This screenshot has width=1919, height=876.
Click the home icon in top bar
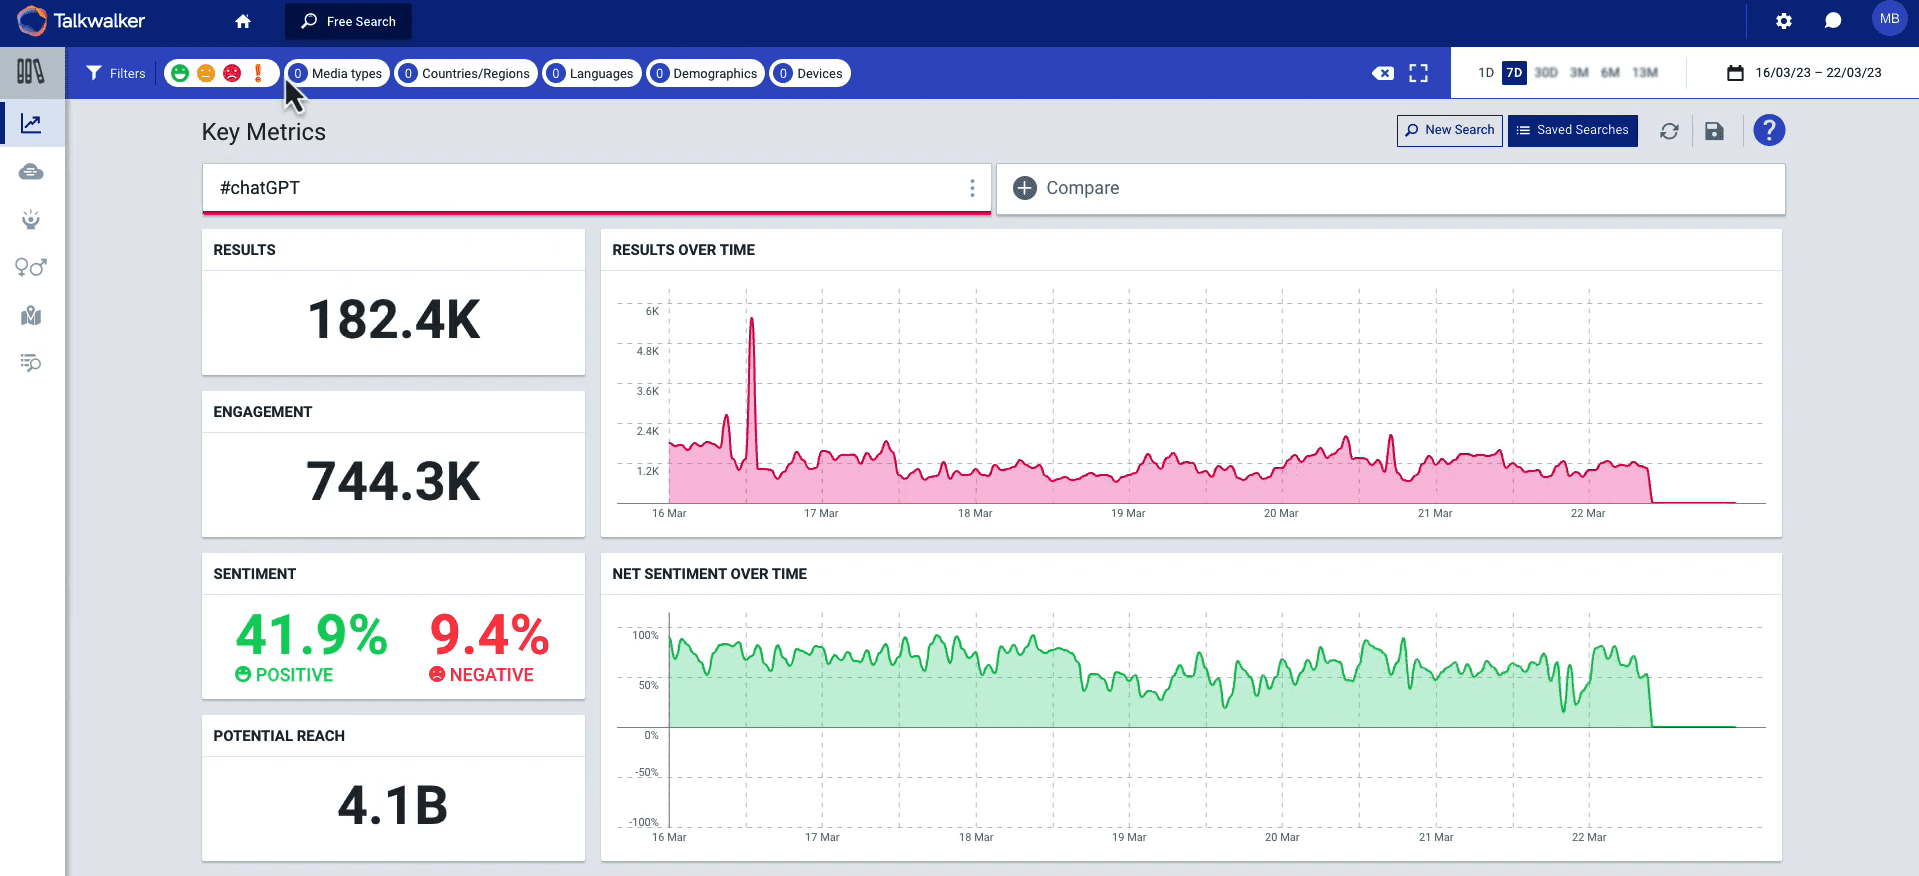click(x=243, y=21)
